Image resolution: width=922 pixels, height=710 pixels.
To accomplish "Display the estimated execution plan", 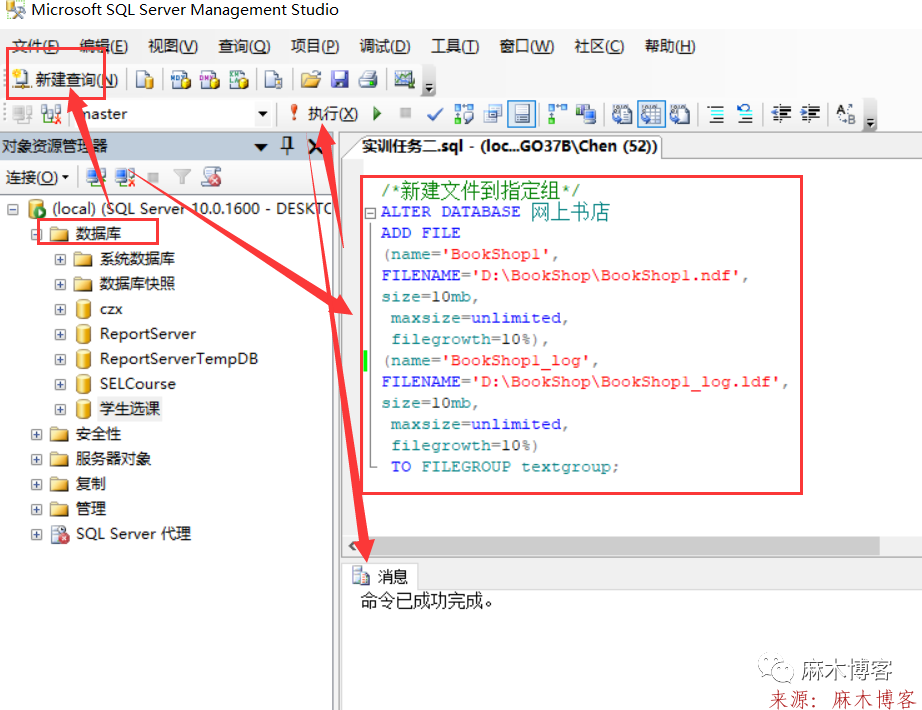I will pyautogui.click(x=464, y=114).
